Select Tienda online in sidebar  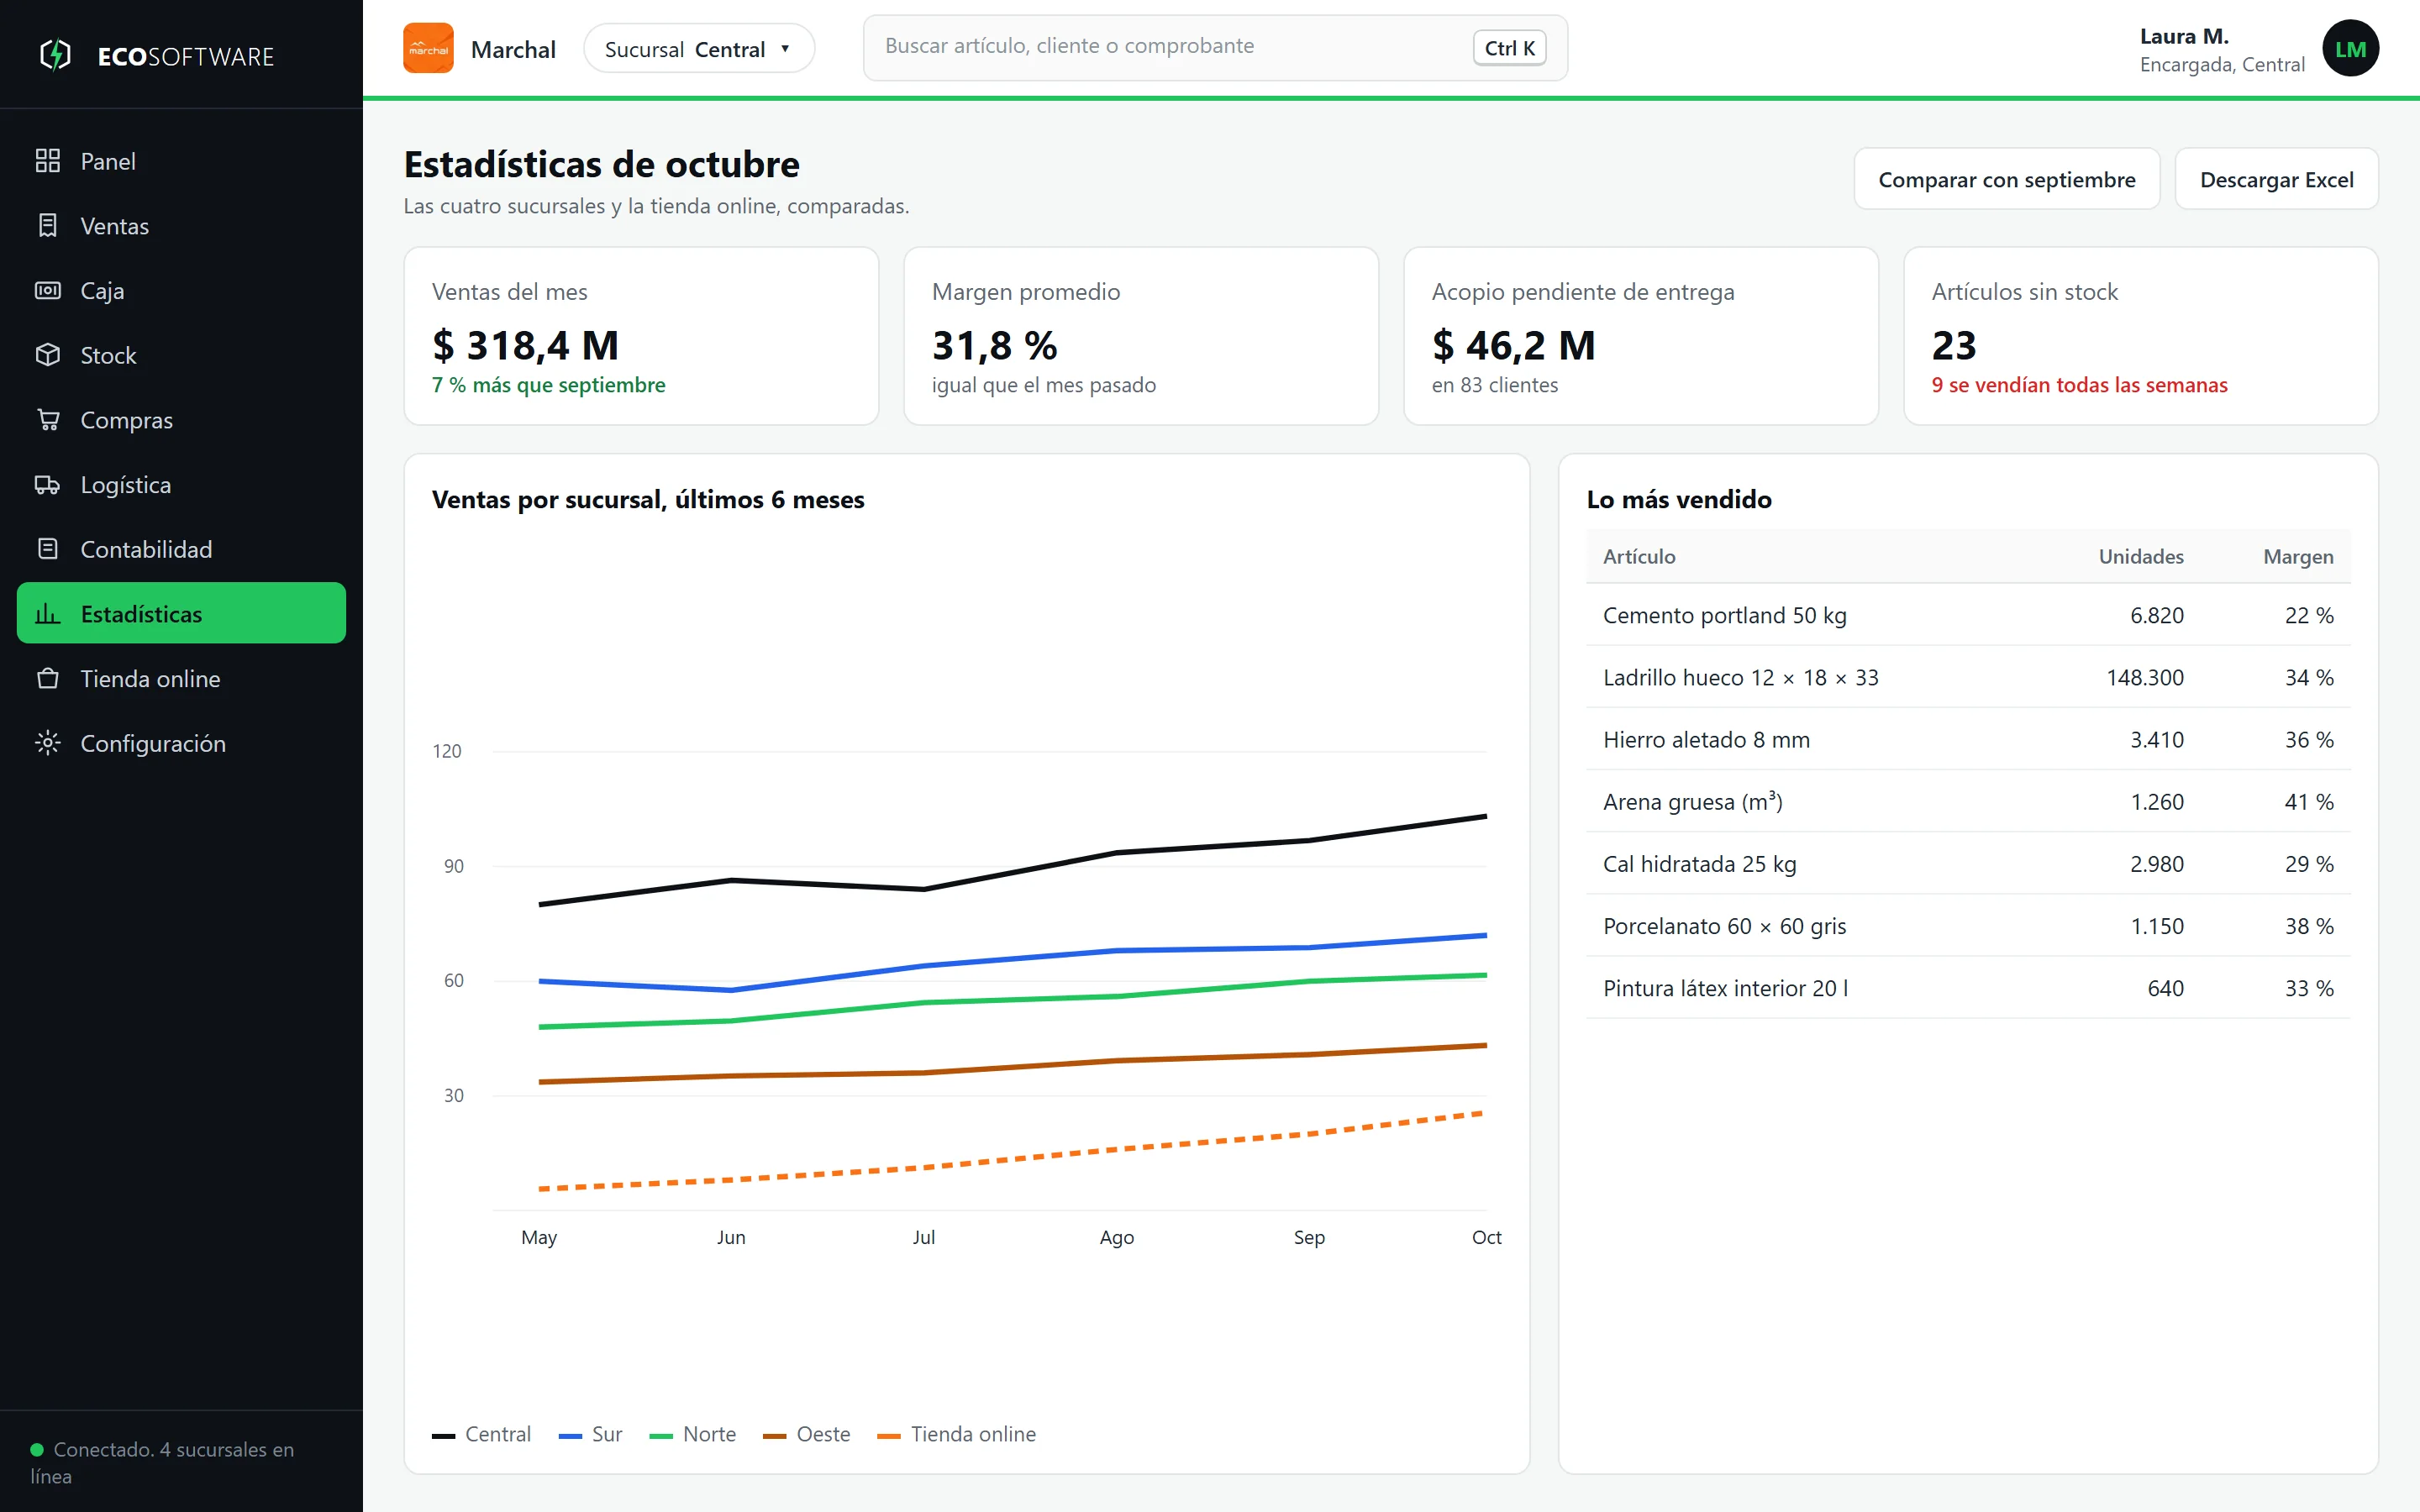pyautogui.click(x=181, y=679)
